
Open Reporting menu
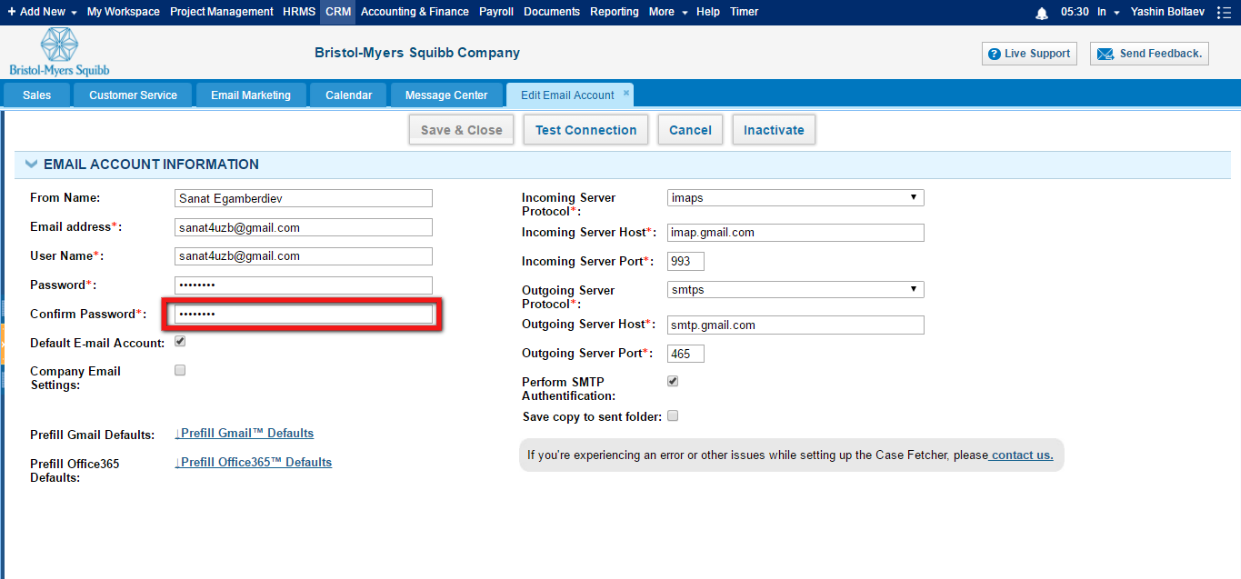pos(614,12)
